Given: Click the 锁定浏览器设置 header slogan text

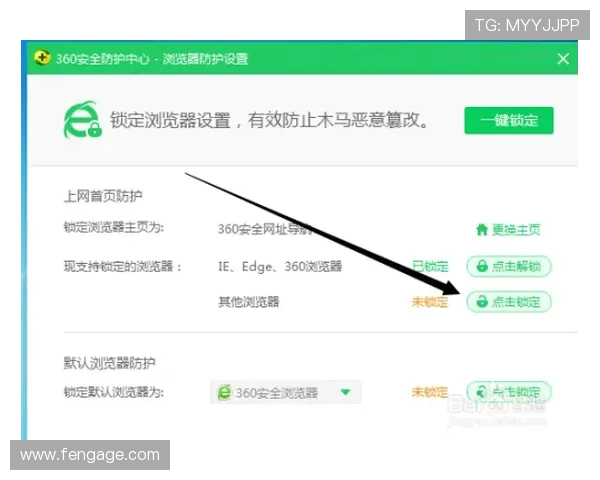Looking at the screenshot, I should click(x=269, y=120).
